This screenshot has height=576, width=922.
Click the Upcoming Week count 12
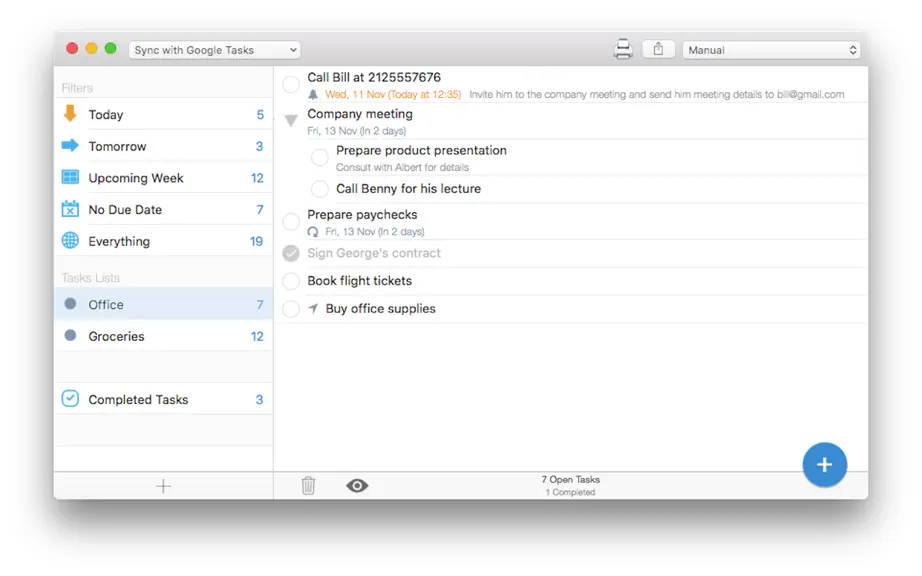click(257, 178)
